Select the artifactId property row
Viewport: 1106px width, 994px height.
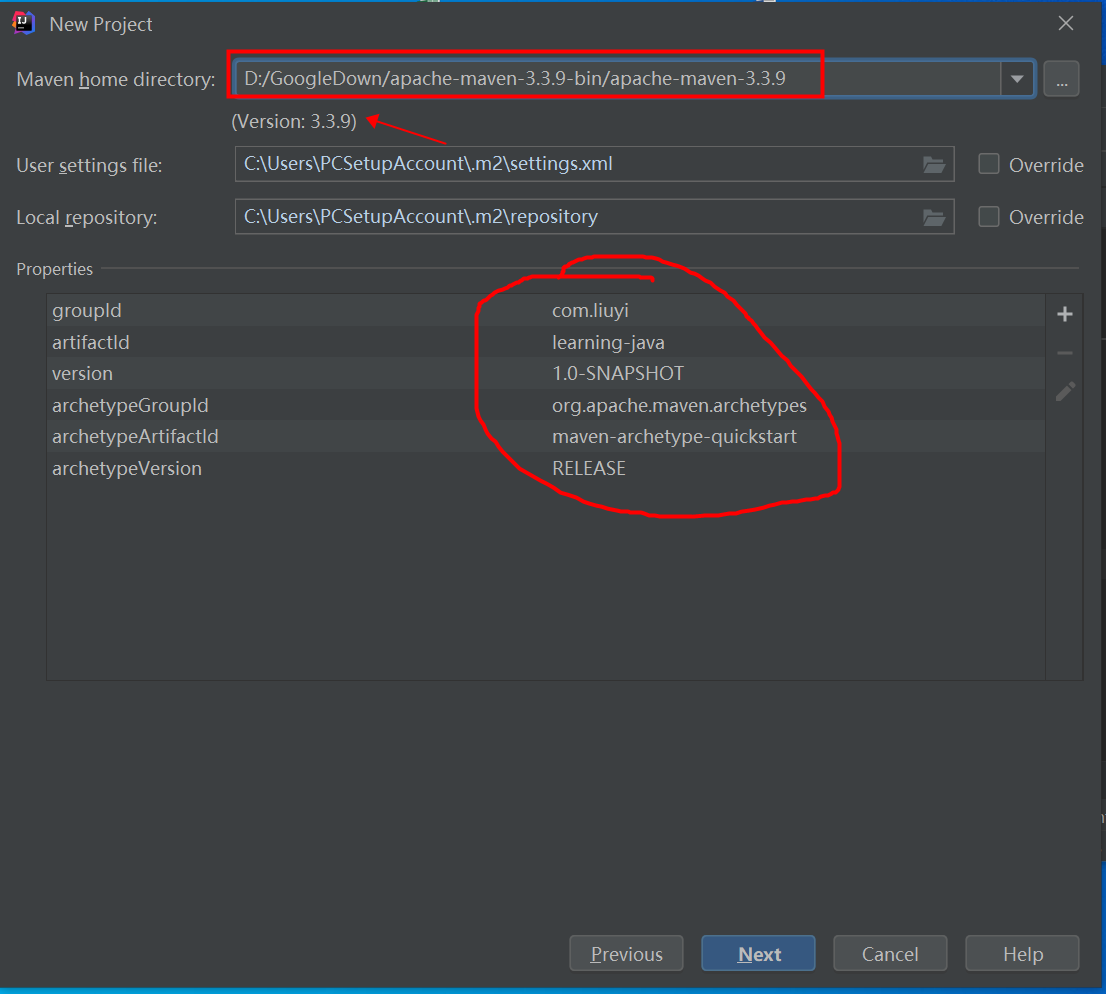[x=546, y=342]
